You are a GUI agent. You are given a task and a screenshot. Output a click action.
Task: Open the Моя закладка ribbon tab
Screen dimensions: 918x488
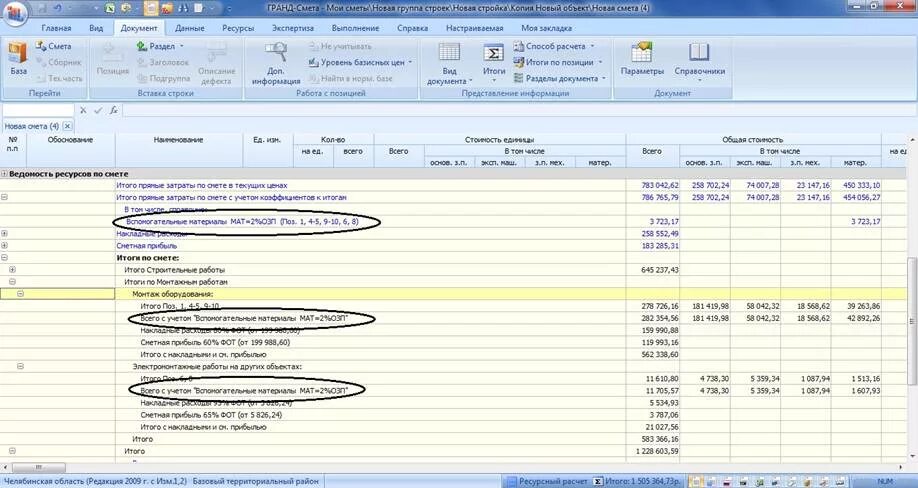click(x=546, y=28)
